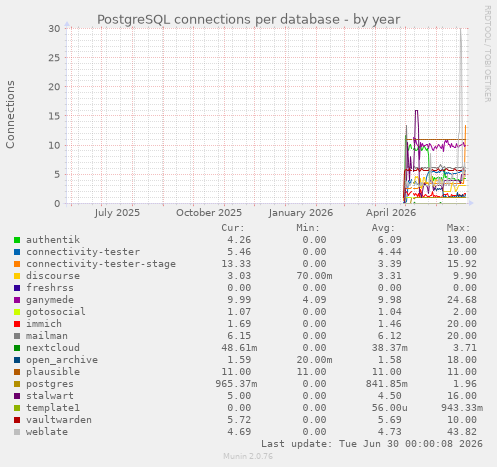The image size is (497, 467).
Task: Click the stalwart dark purple swatch
Action: (17, 396)
